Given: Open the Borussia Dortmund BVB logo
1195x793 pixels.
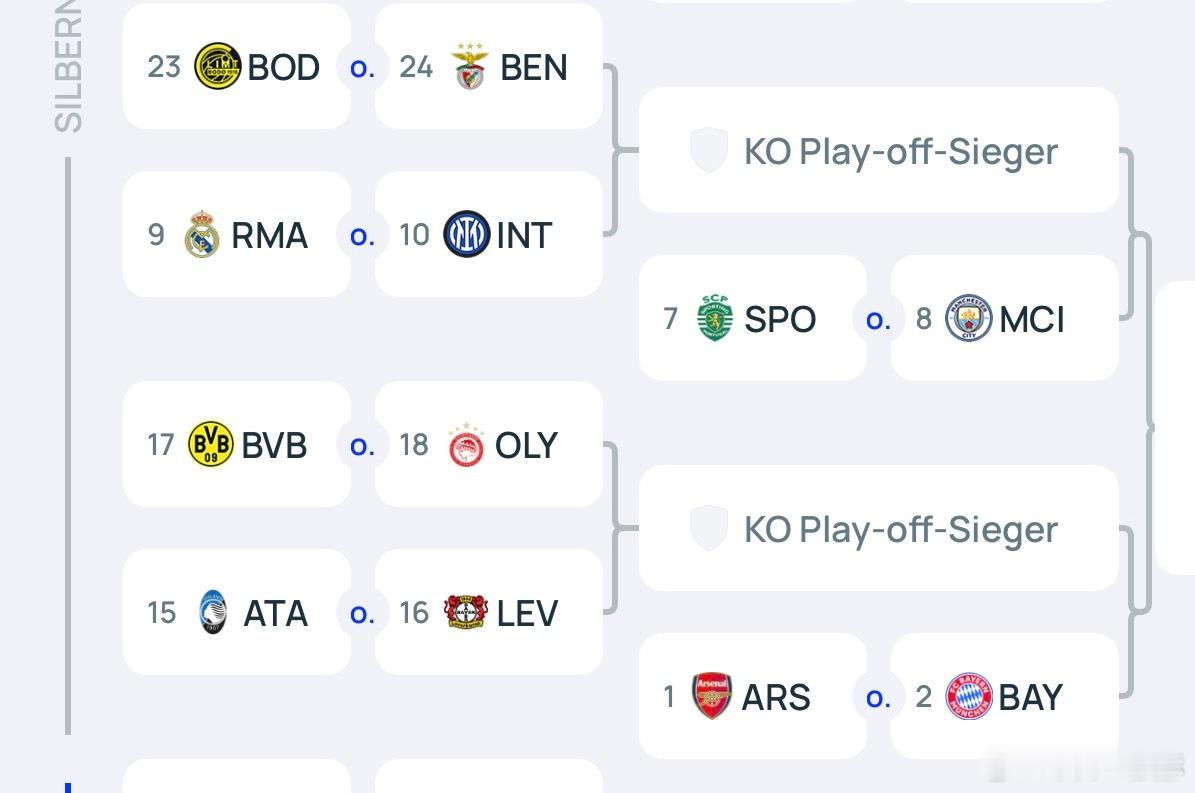Looking at the screenshot, I should (x=211, y=444).
